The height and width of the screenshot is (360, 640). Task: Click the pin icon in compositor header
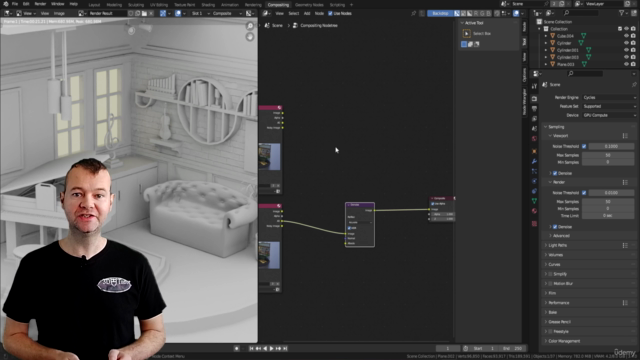tap(413, 13)
